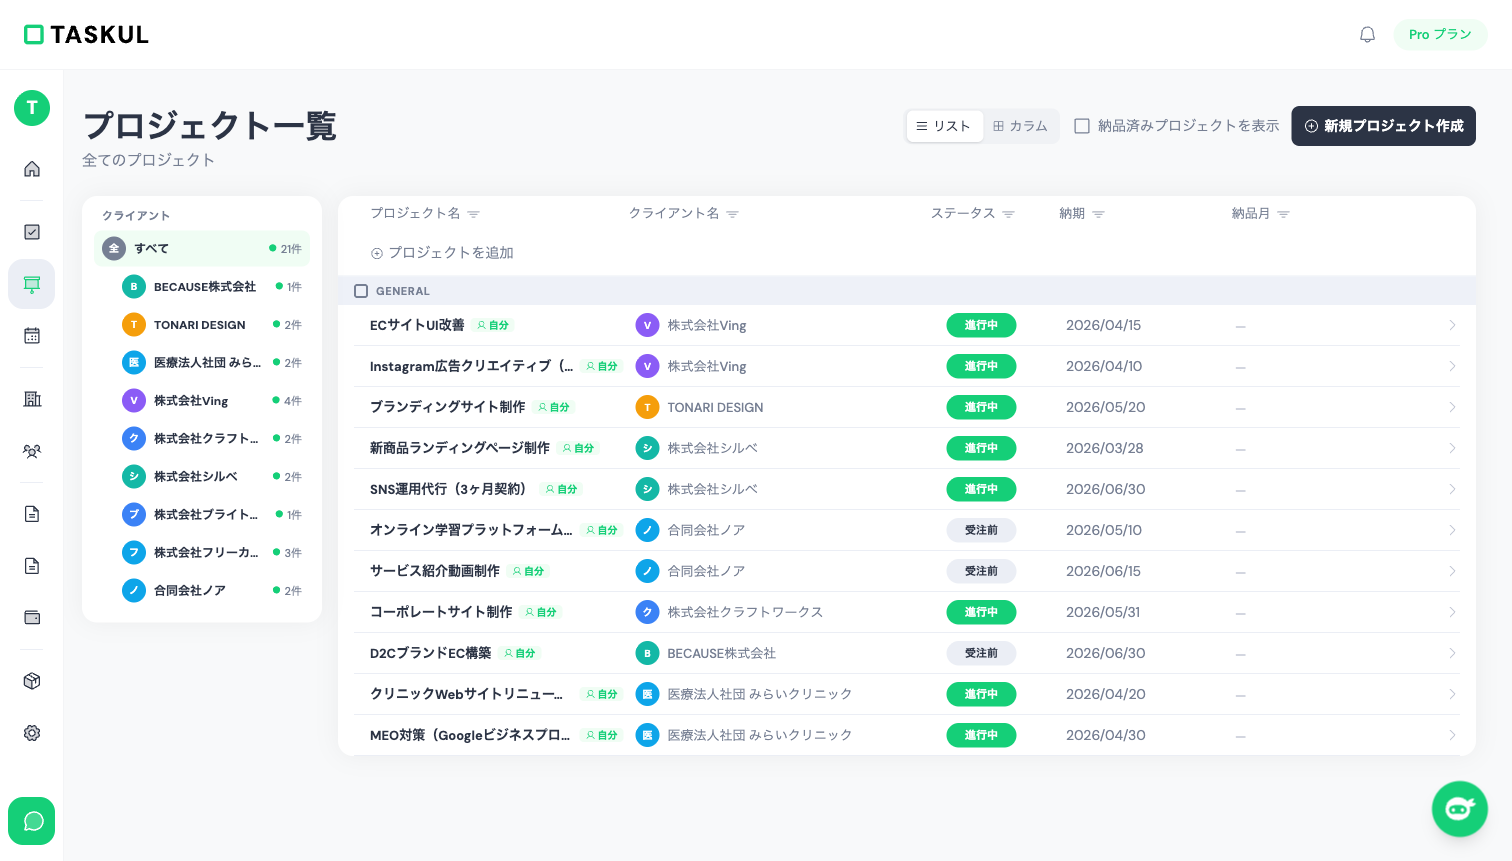This screenshot has height=861, width=1512.
Task: Check the GENERAL group header checkbox
Action: pos(361,291)
